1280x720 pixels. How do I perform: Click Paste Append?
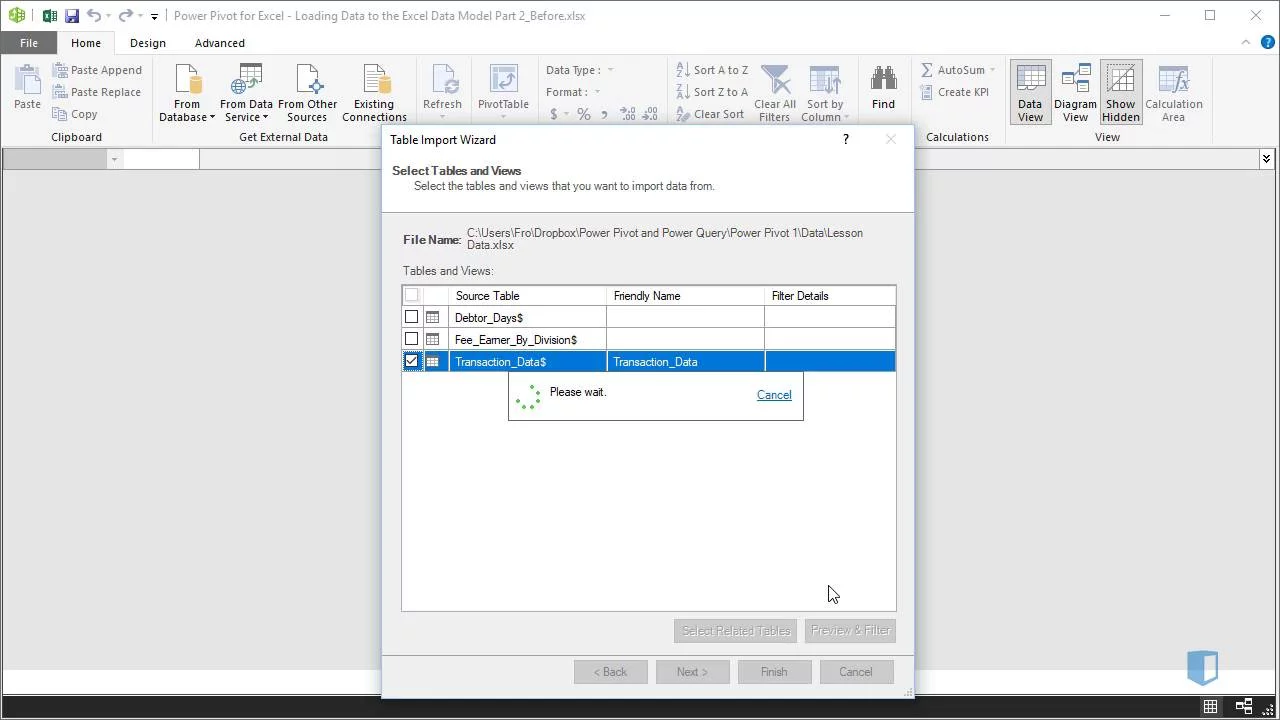(97, 70)
